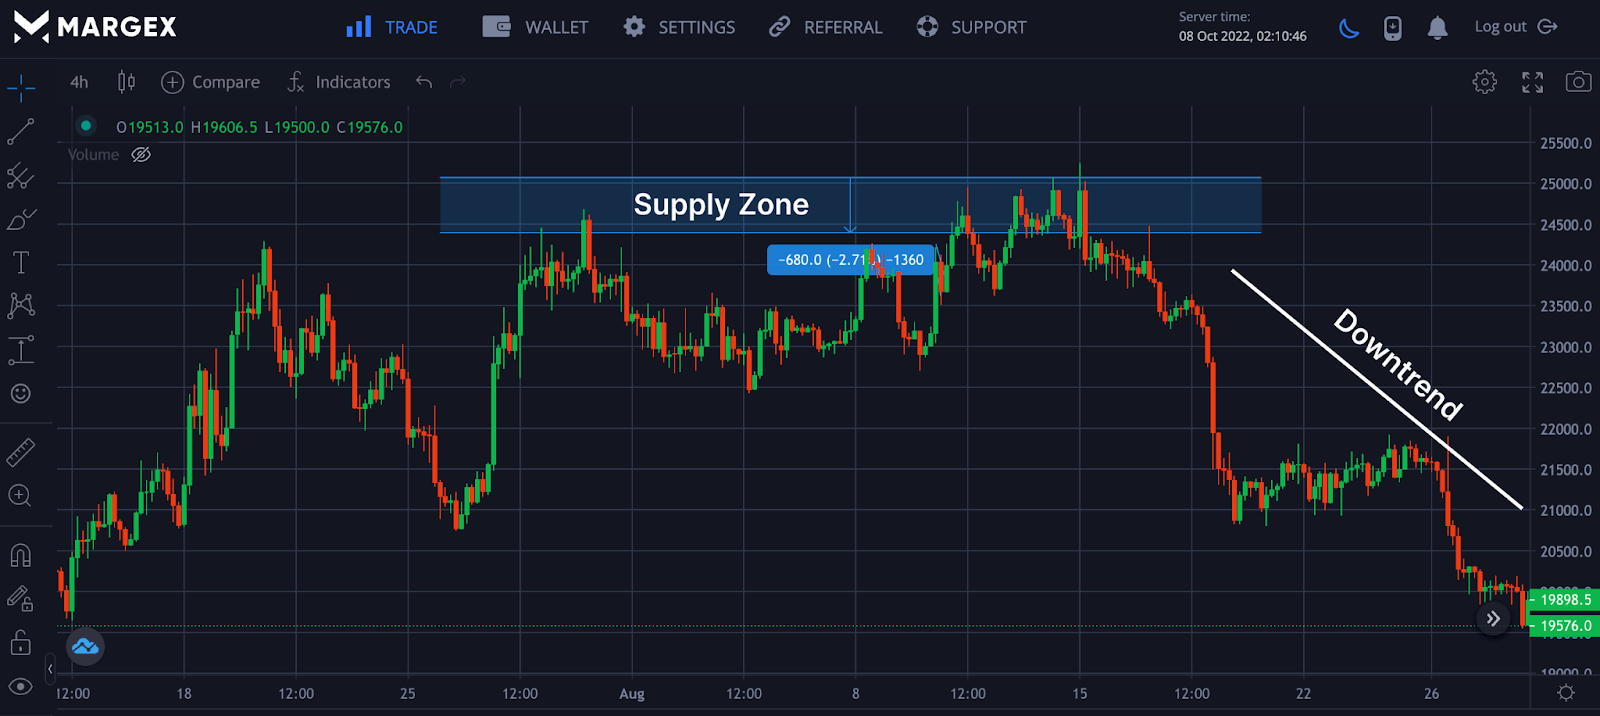Open the candlestick chart type selector

tap(126, 82)
